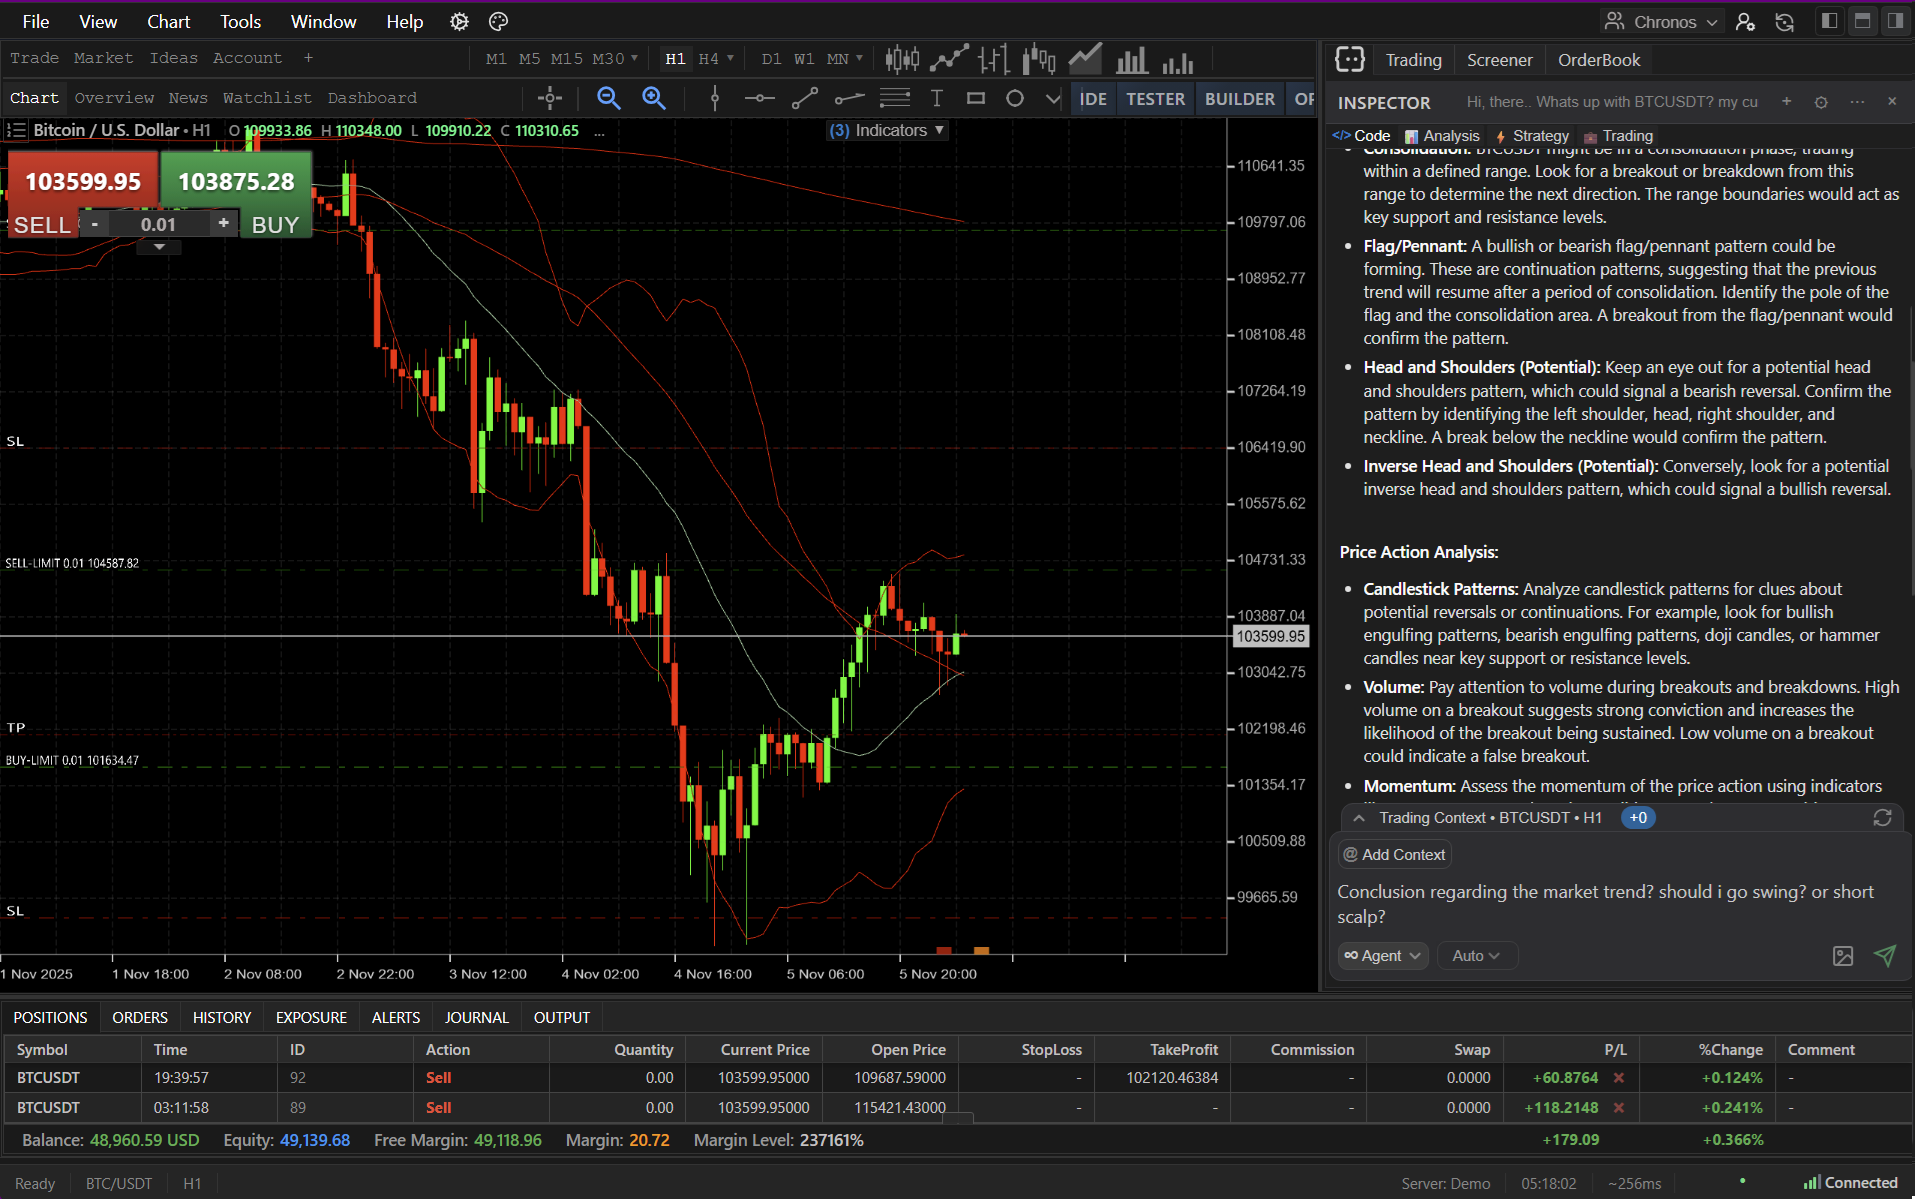Click the Add Context button

(1393, 854)
